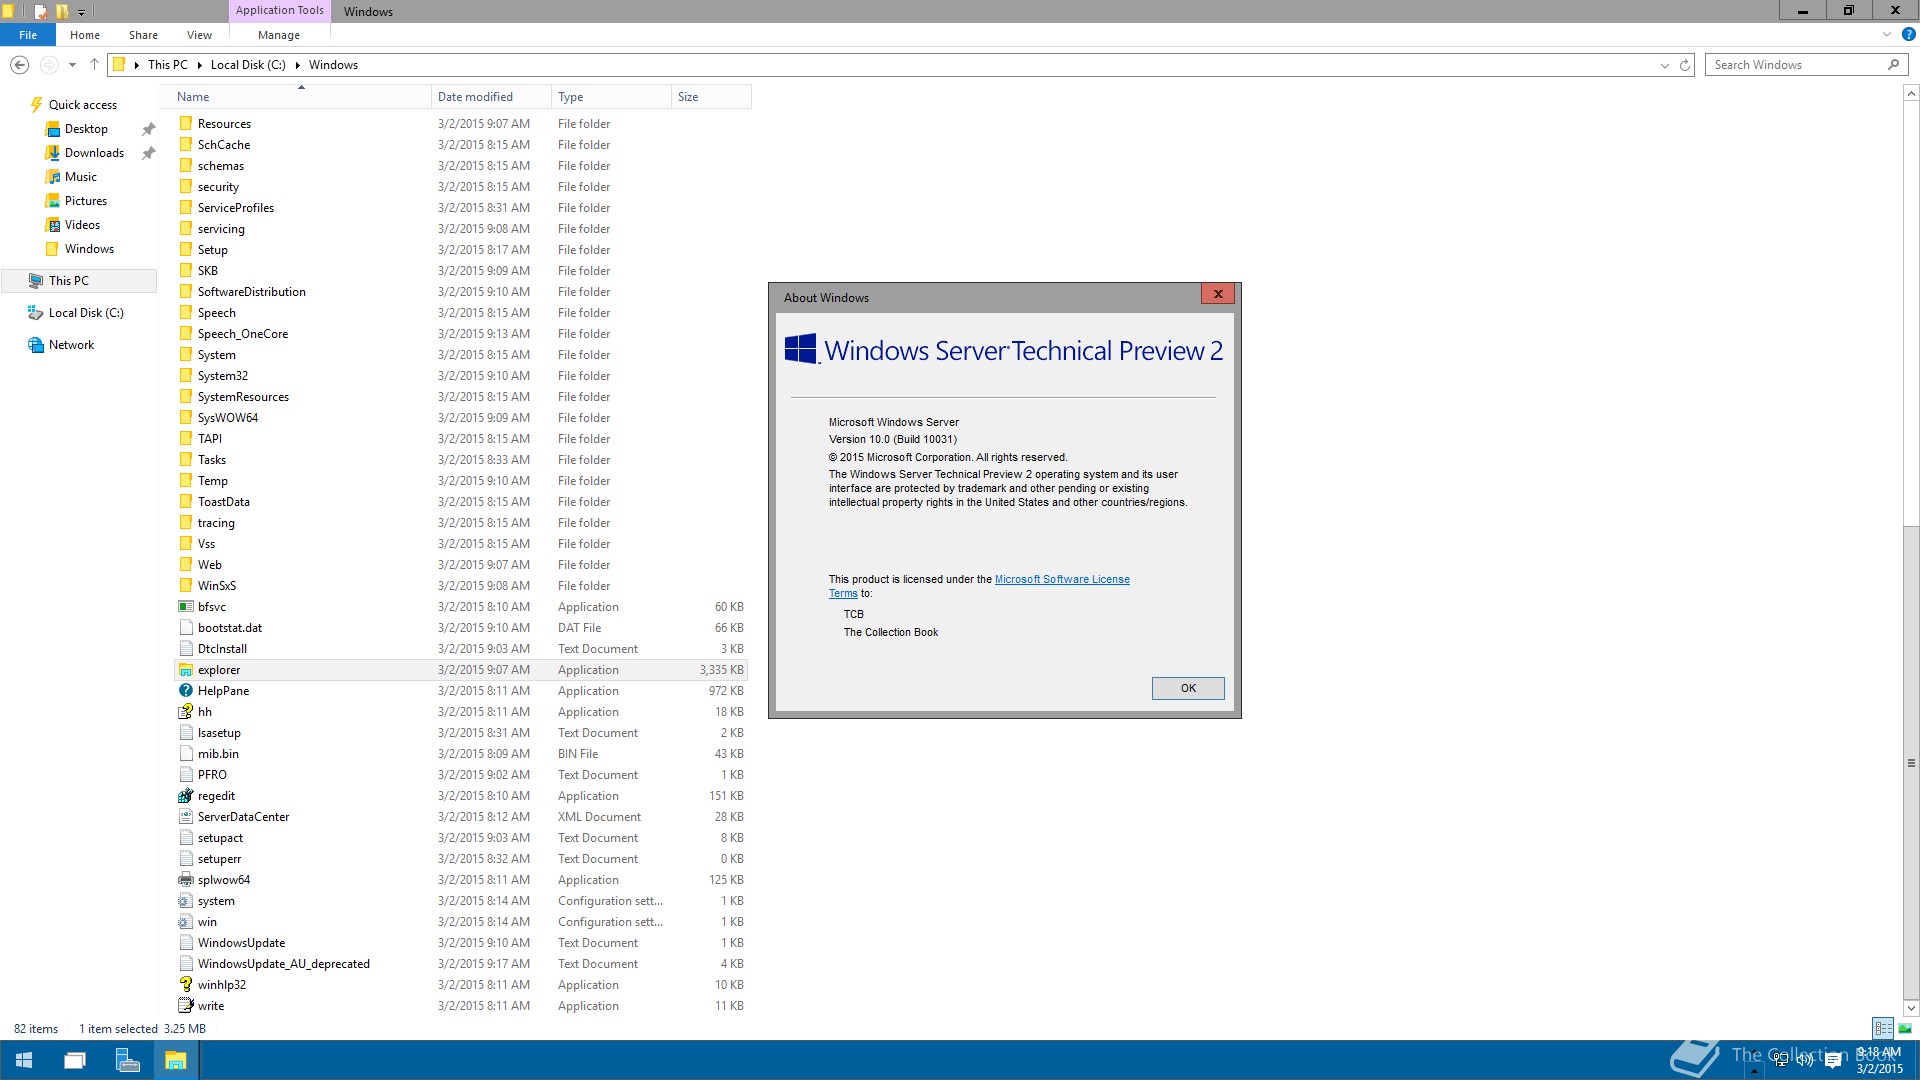
Task: Select the win configuration settings icon
Action: pyautogui.click(x=186, y=922)
